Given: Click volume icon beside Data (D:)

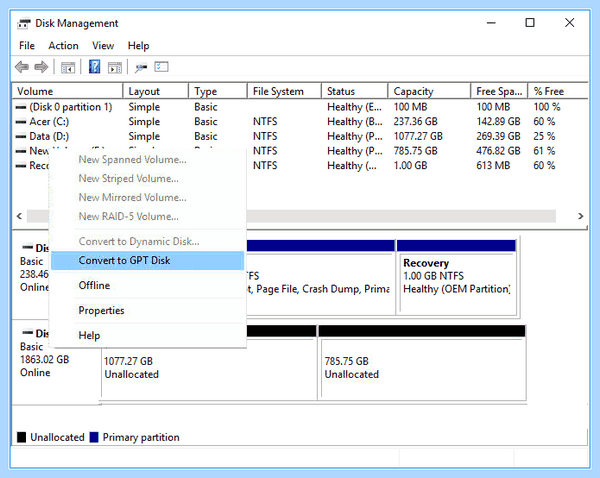Looking at the screenshot, I should 21,137.
